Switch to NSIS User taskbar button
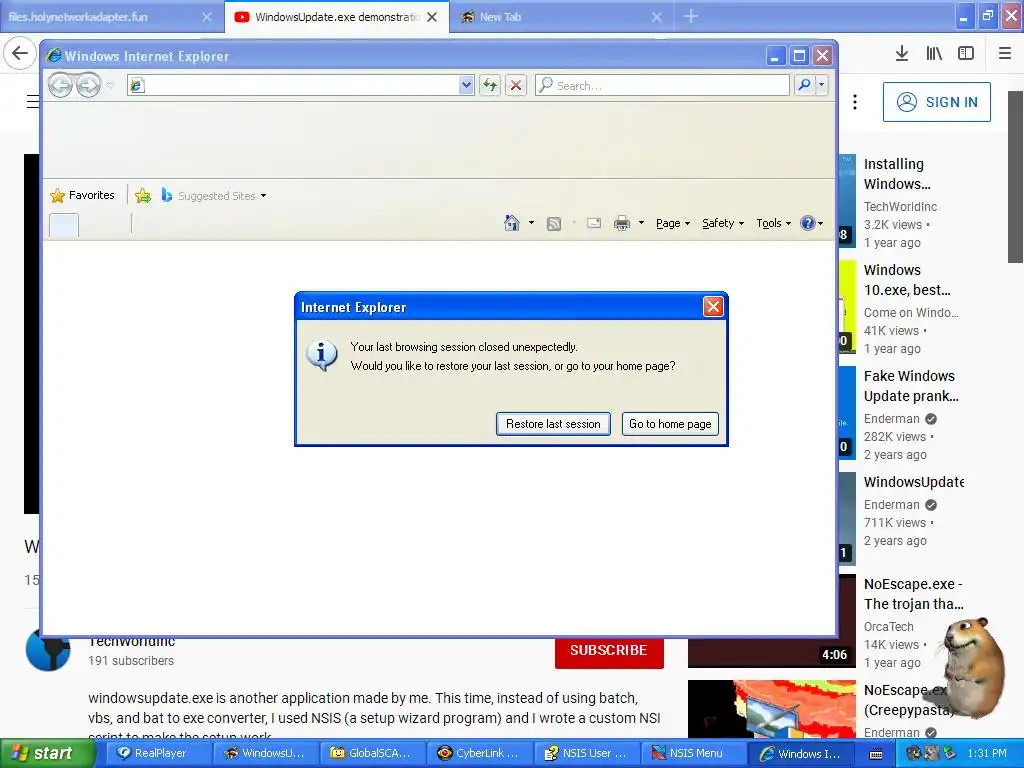This screenshot has width=1024, height=768. 586,753
